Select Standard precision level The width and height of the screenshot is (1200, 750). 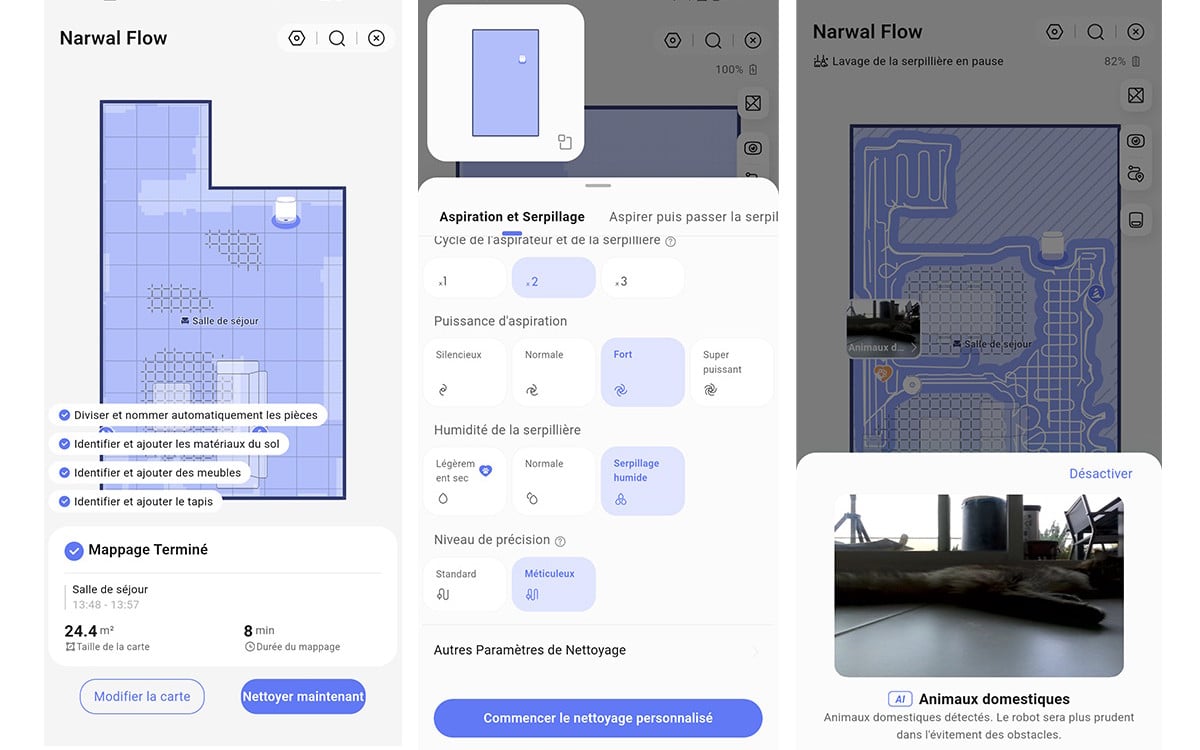click(465, 584)
